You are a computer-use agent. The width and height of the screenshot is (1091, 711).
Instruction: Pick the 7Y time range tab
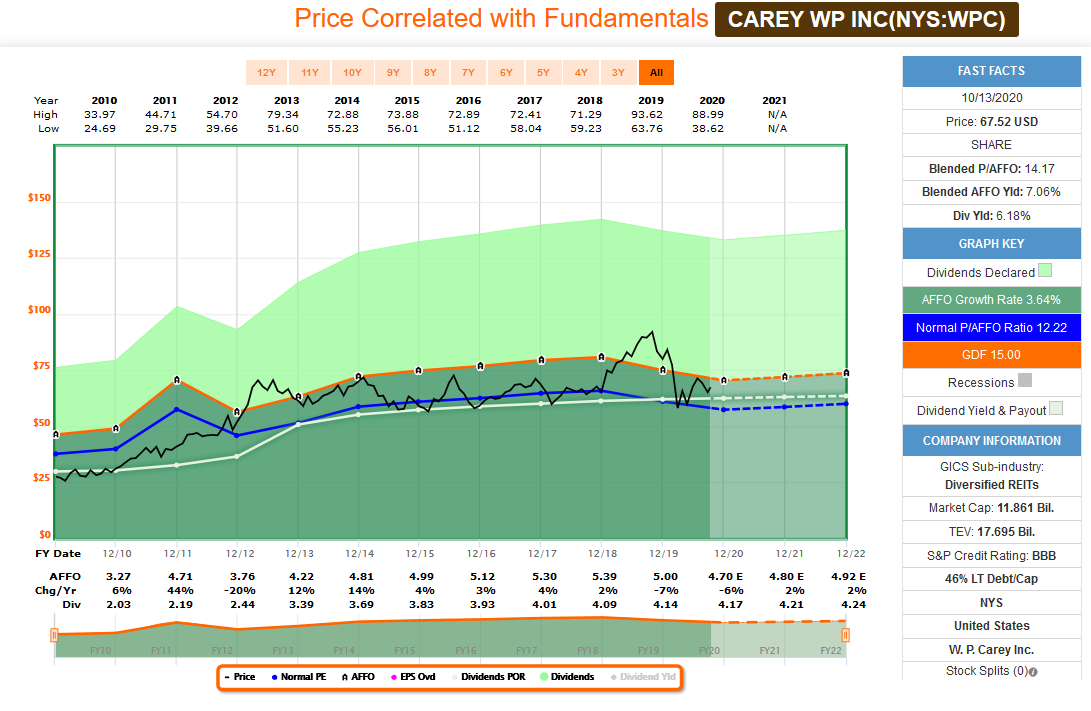click(x=468, y=72)
